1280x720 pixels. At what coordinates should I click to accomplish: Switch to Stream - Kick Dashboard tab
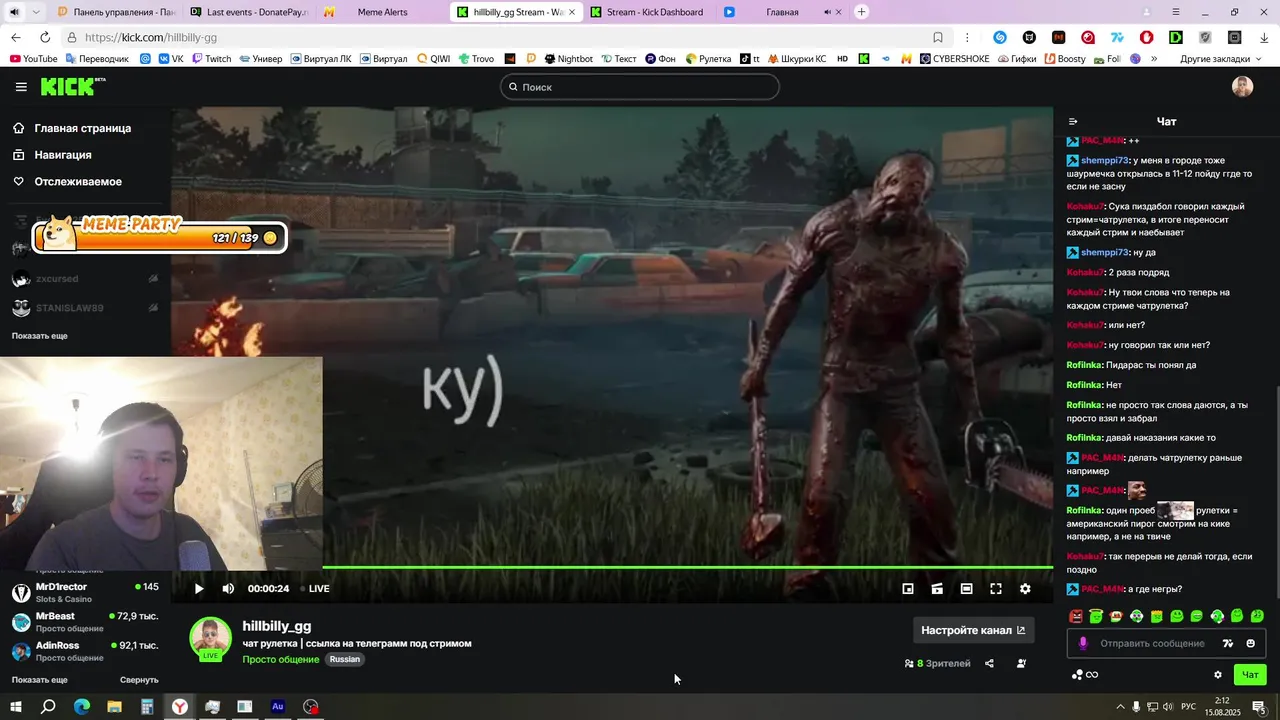click(647, 12)
